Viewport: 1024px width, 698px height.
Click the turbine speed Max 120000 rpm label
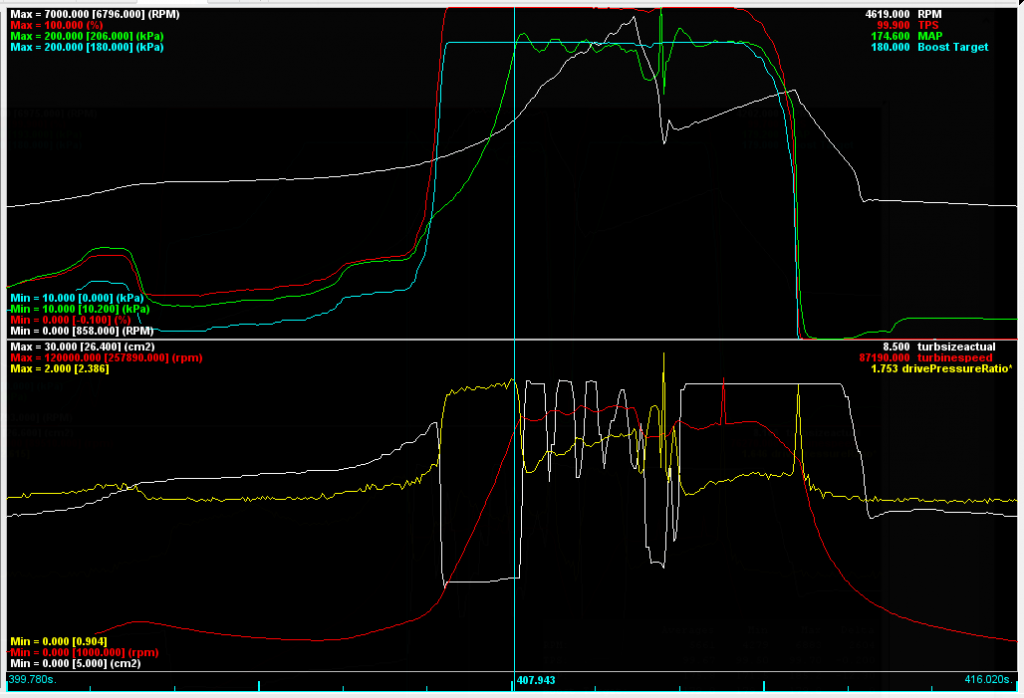[106, 358]
